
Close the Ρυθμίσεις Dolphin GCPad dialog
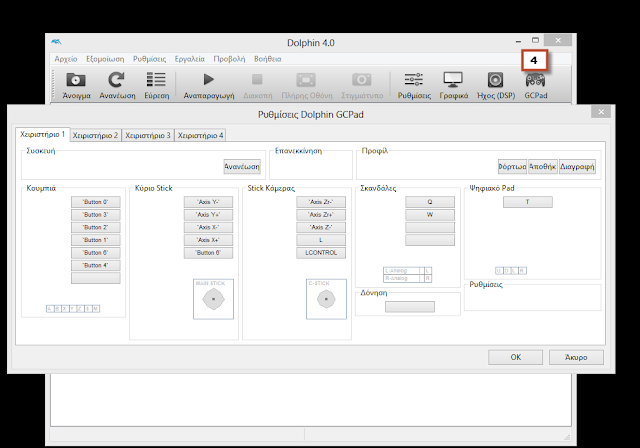601,112
